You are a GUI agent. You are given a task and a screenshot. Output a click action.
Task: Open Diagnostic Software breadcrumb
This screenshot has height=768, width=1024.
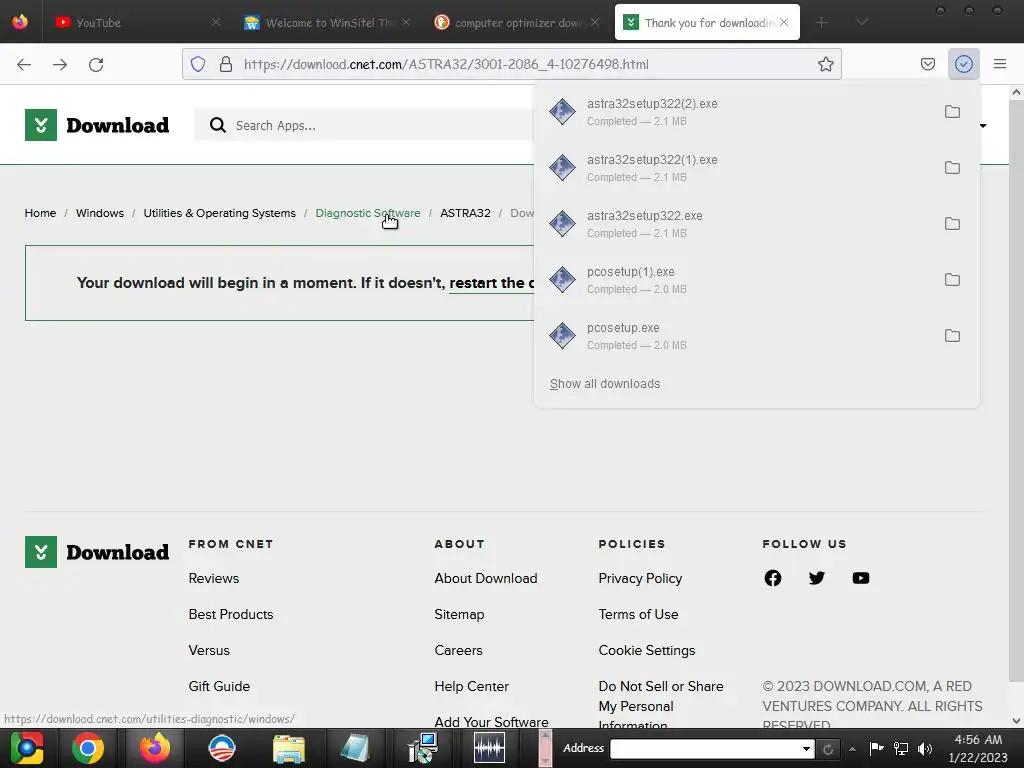click(368, 213)
